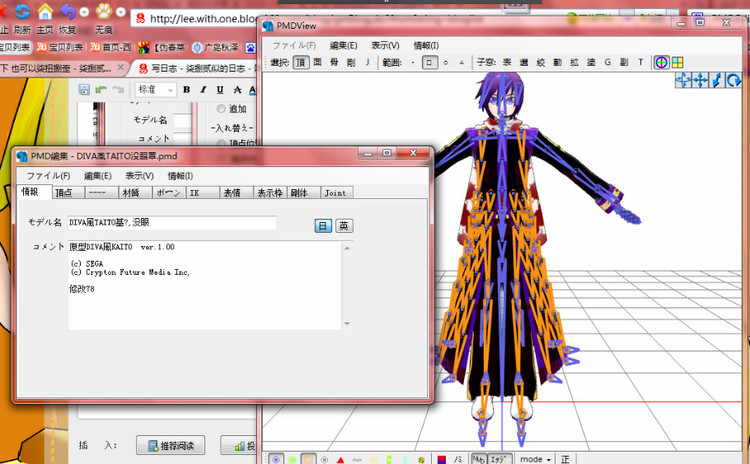Click the circular rotate arrow icon
This screenshot has height=464, width=750.
pyautogui.click(x=733, y=80)
